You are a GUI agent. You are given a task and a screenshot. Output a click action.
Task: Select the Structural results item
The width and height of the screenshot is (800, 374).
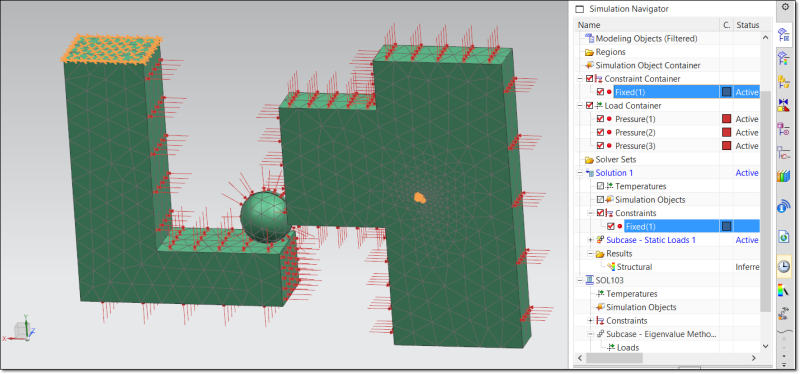pyautogui.click(x=634, y=267)
